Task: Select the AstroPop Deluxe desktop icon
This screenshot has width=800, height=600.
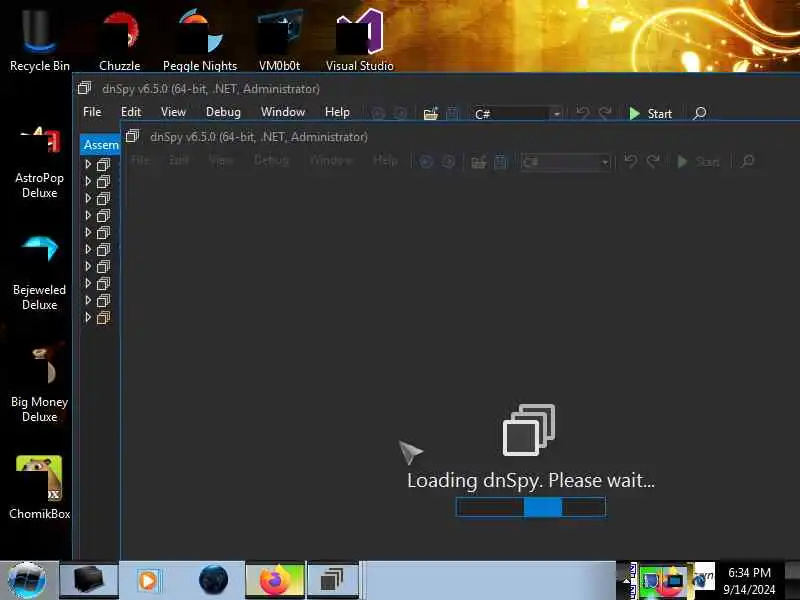Action: 39,163
